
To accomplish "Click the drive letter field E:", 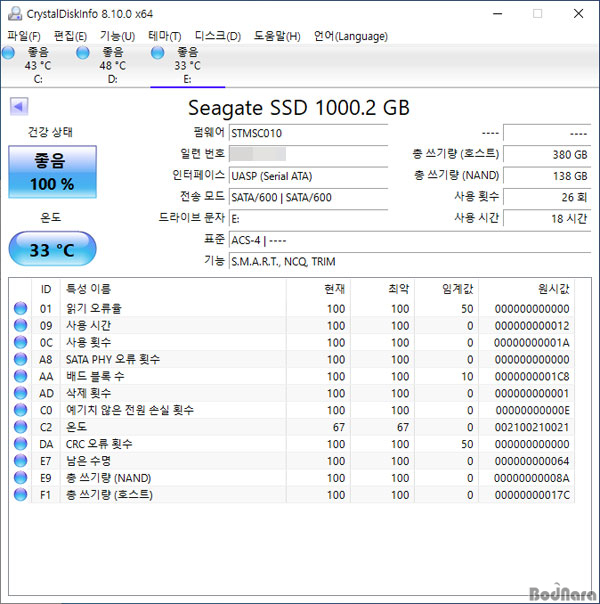I will point(308,219).
